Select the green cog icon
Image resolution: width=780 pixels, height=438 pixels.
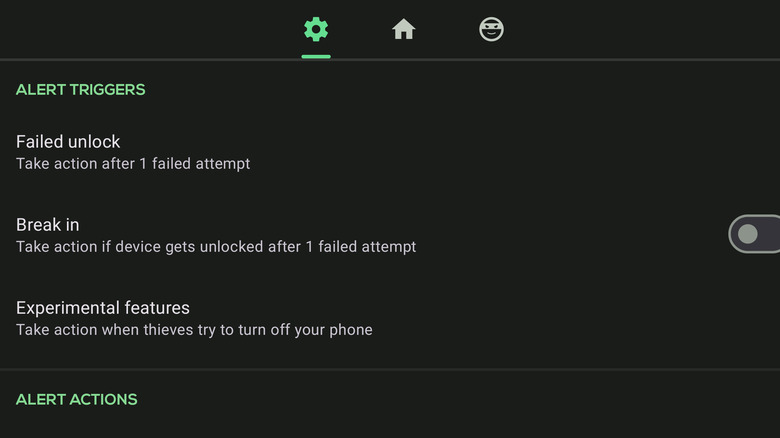tap(316, 30)
